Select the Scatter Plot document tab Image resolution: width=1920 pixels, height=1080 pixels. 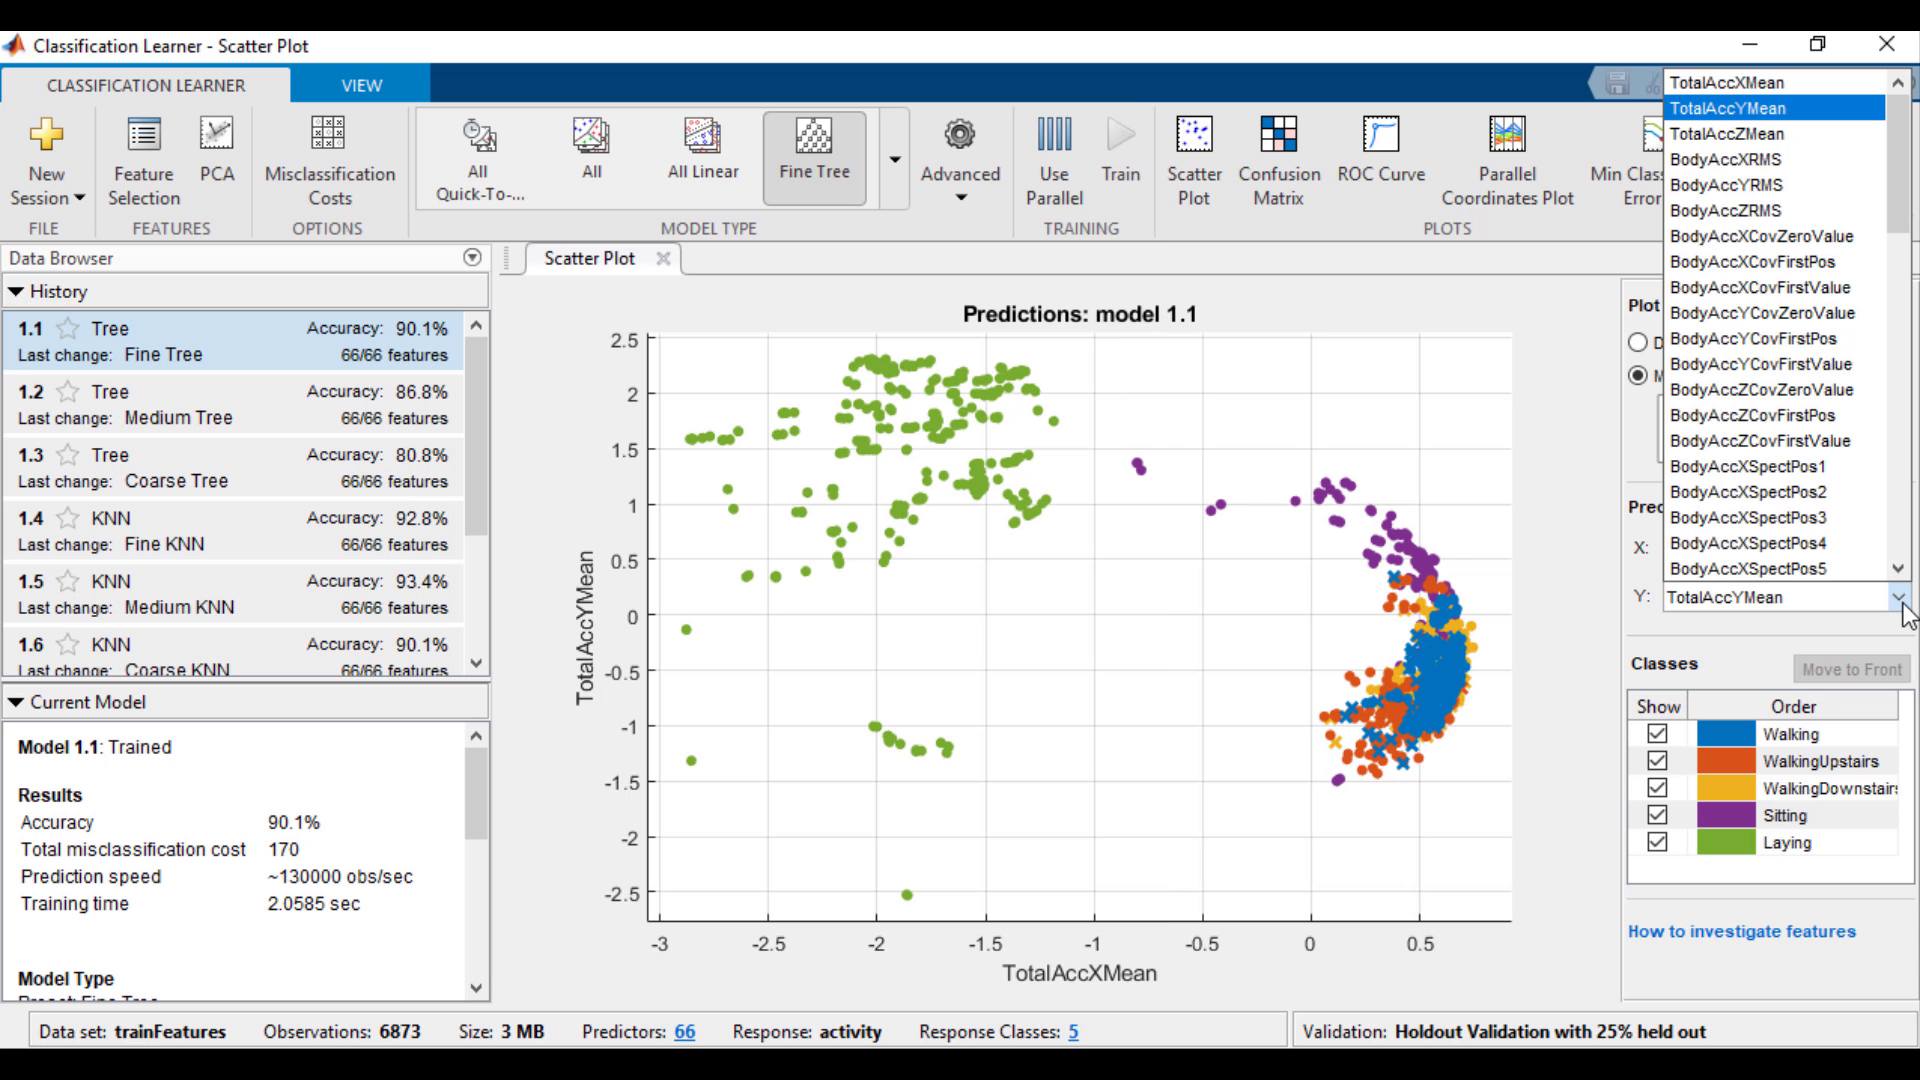(x=590, y=258)
